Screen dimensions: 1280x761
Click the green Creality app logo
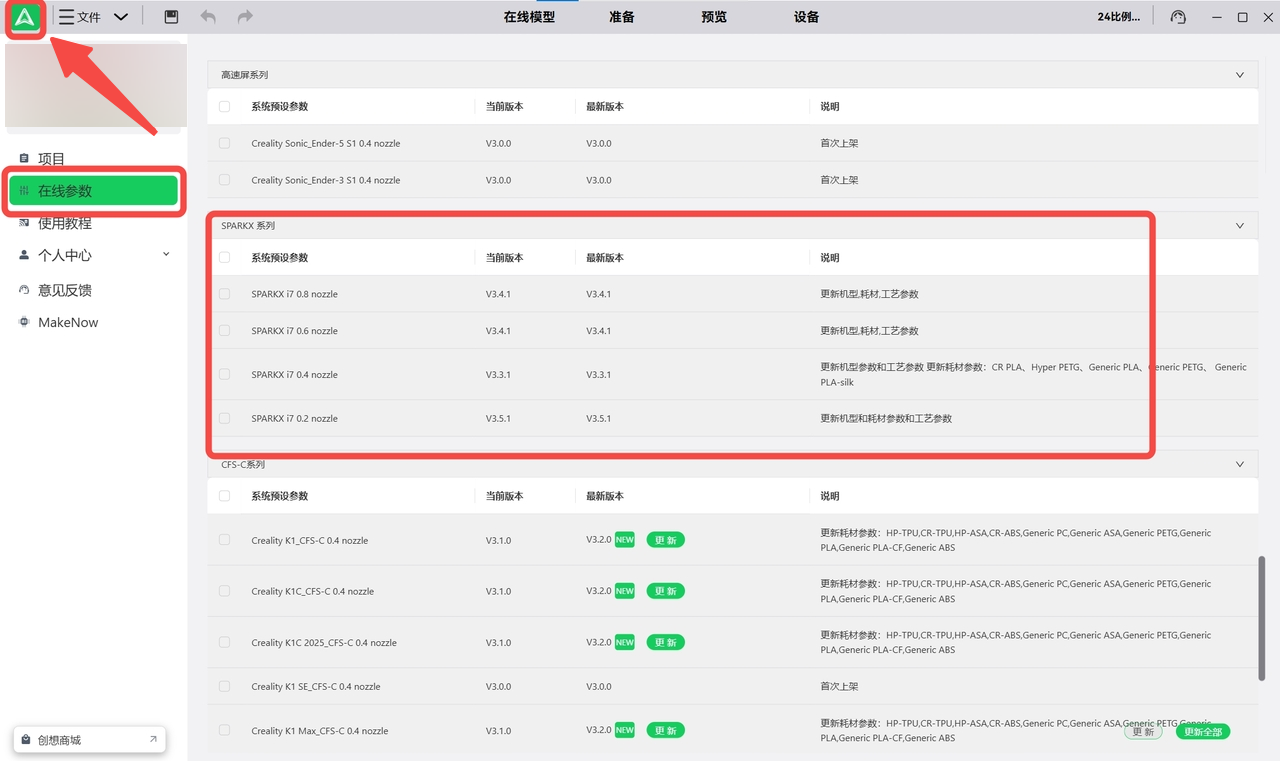pyautogui.click(x=25, y=18)
